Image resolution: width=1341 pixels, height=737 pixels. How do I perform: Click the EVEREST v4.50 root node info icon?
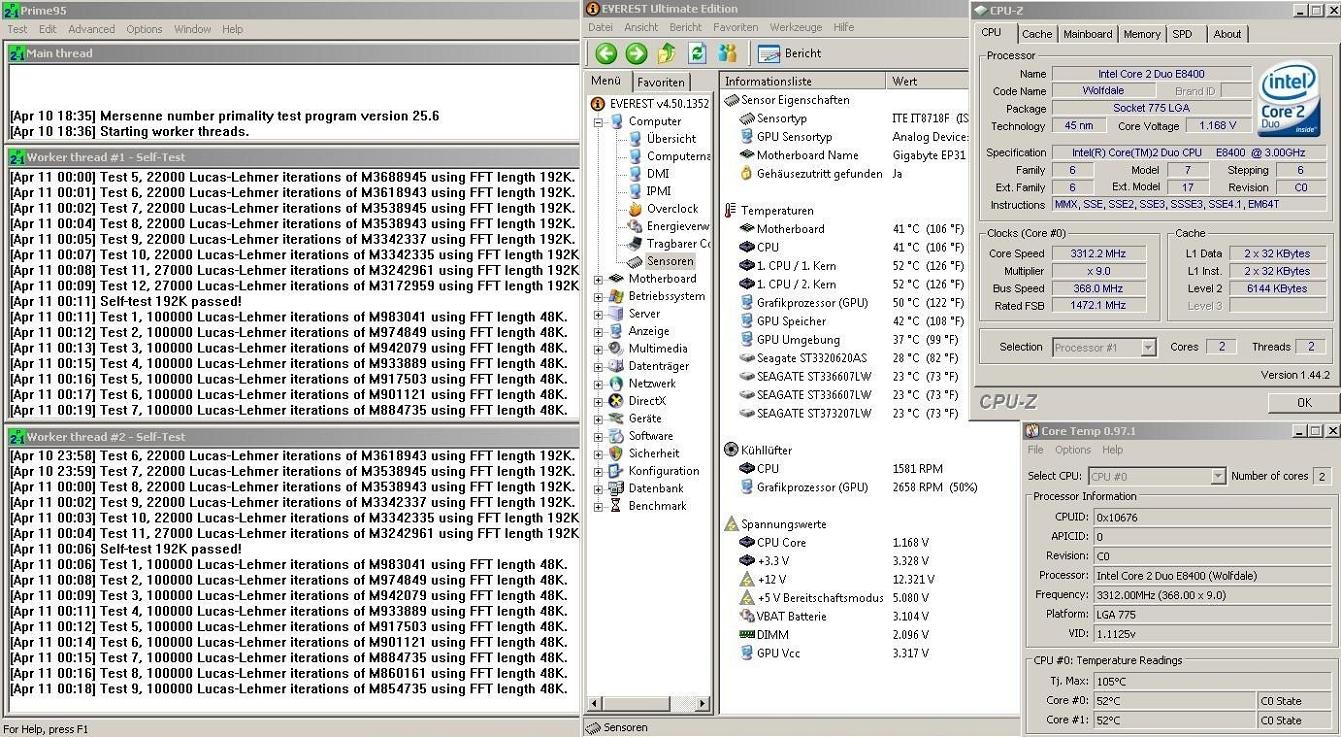point(598,104)
